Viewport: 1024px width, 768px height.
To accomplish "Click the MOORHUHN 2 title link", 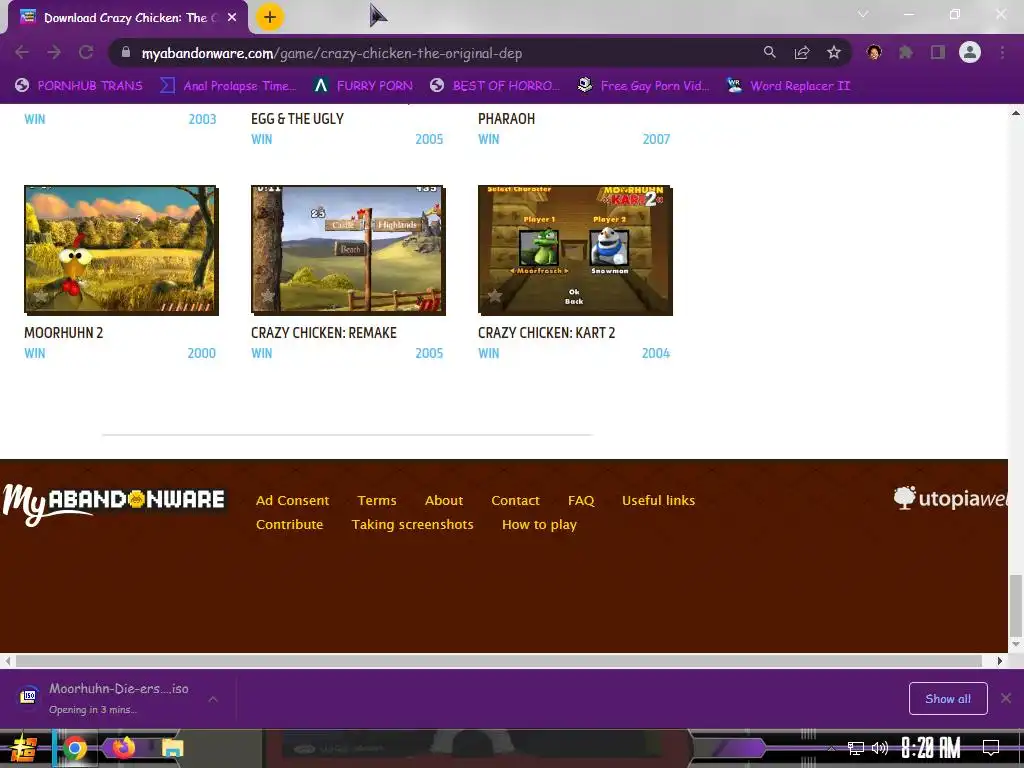I will (x=63, y=332).
